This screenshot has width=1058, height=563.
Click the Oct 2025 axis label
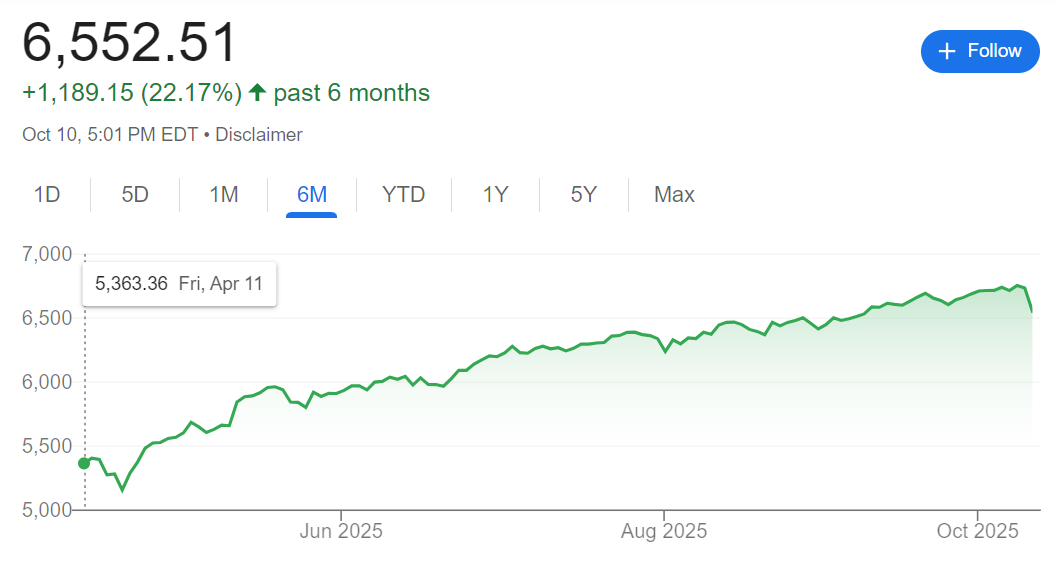[x=975, y=531]
